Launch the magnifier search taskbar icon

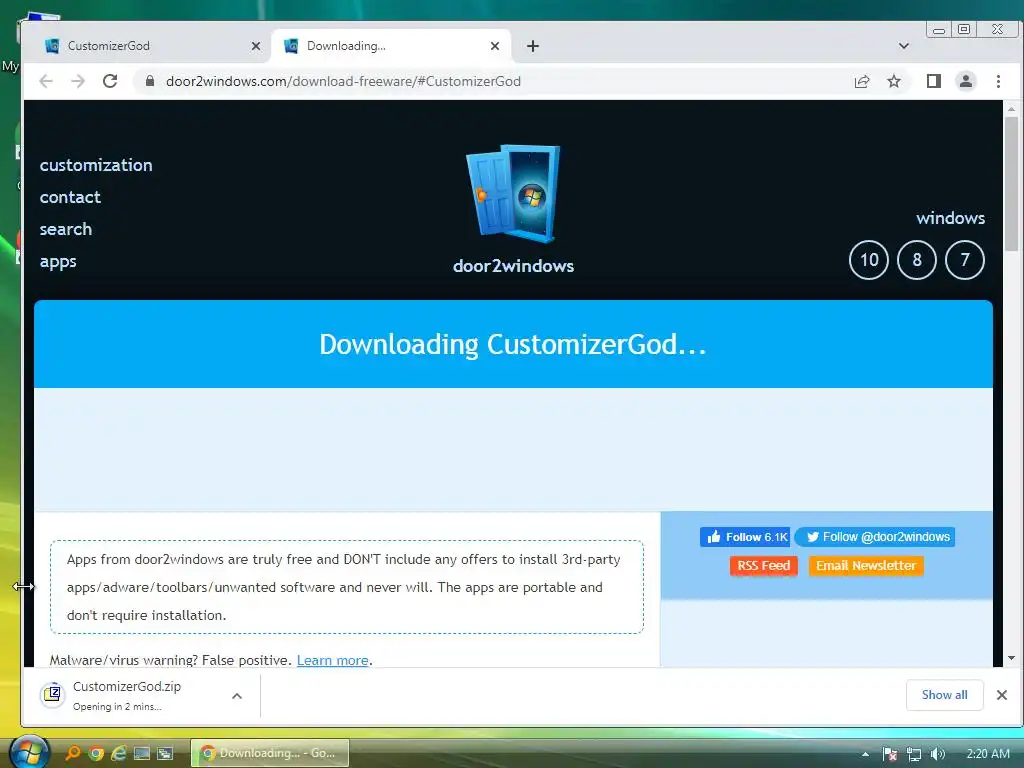click(72, 753)
